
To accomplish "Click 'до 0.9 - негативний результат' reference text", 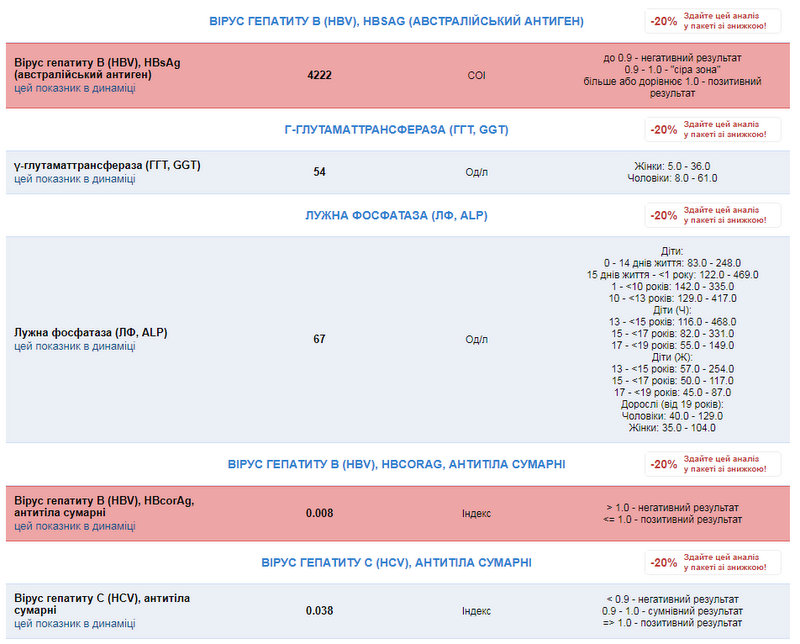I will coord(672,58).
